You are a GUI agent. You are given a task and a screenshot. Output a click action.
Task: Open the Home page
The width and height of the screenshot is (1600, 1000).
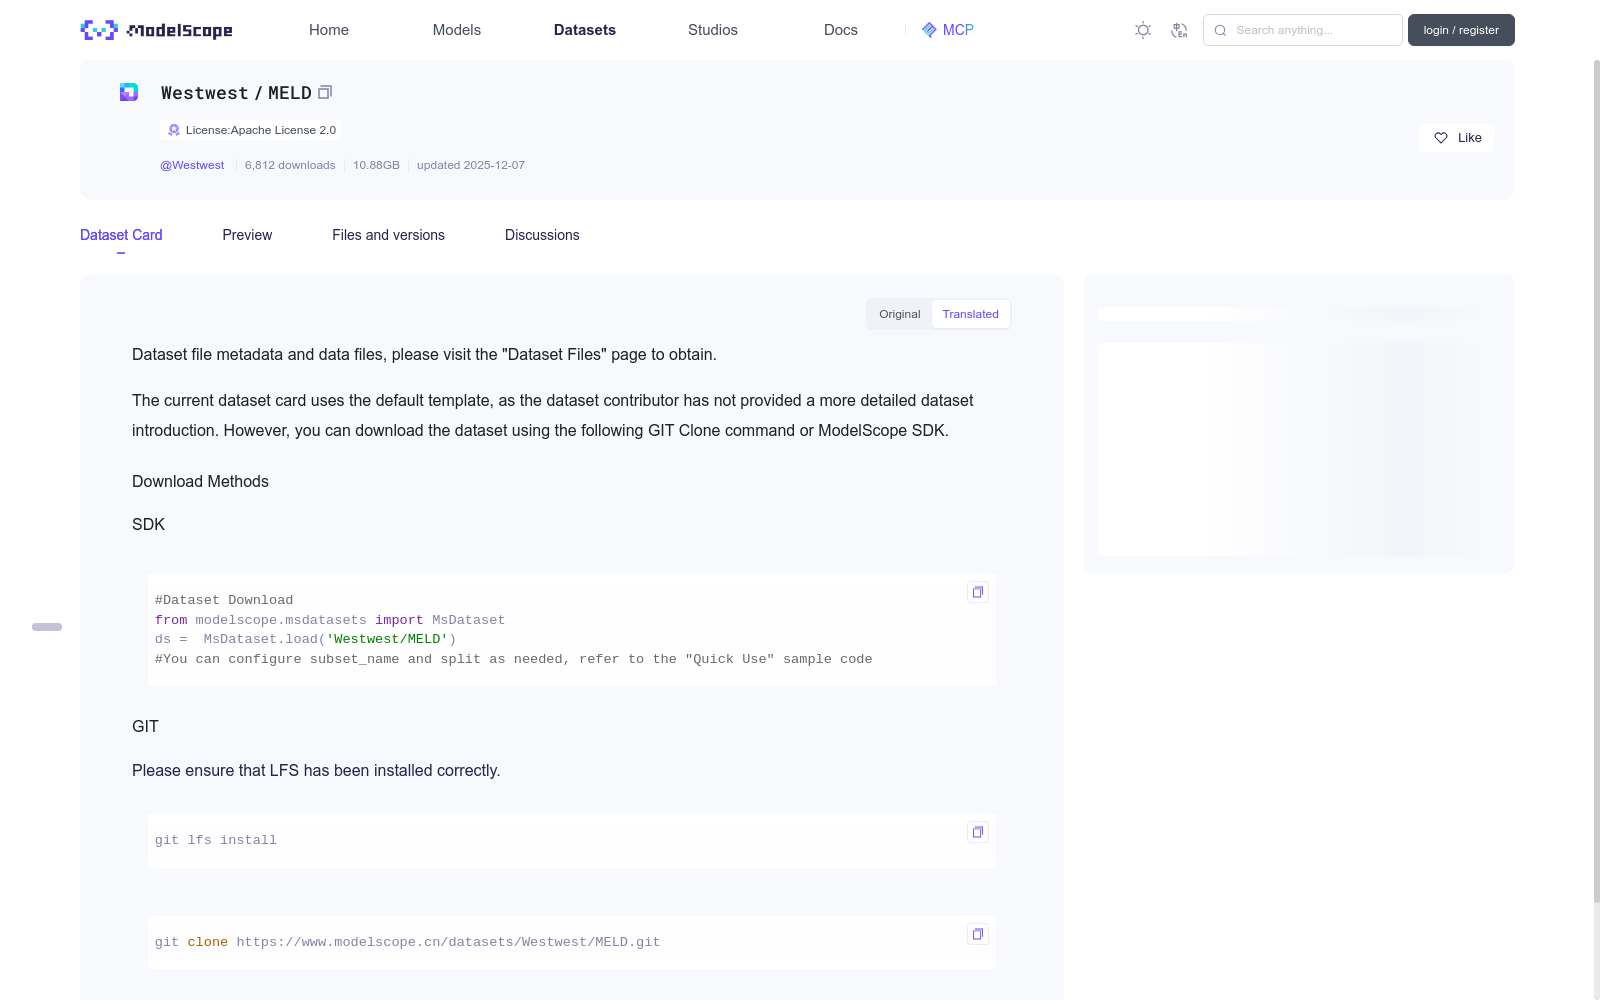(329, 30)
